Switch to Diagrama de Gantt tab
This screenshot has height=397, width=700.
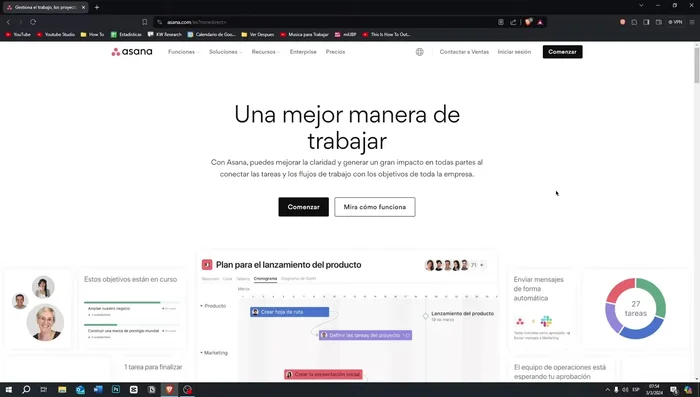click(x=298, y=279)
